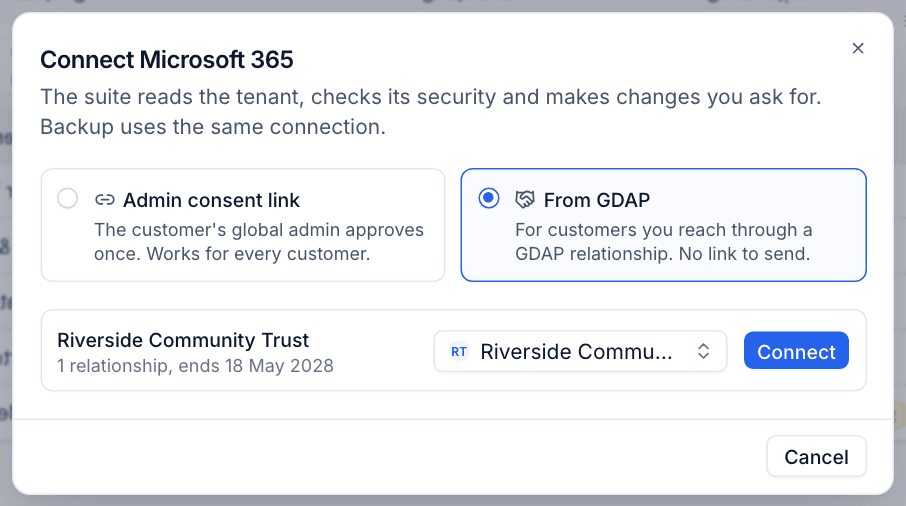
Task: Click the blue Connect button
Action: coord(796,351)
